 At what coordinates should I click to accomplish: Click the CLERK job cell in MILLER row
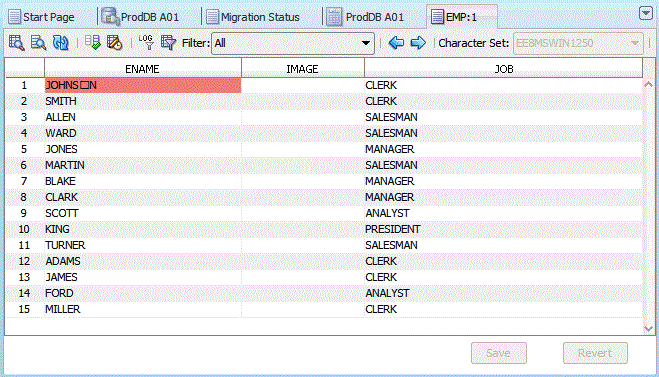click(503, 309)
